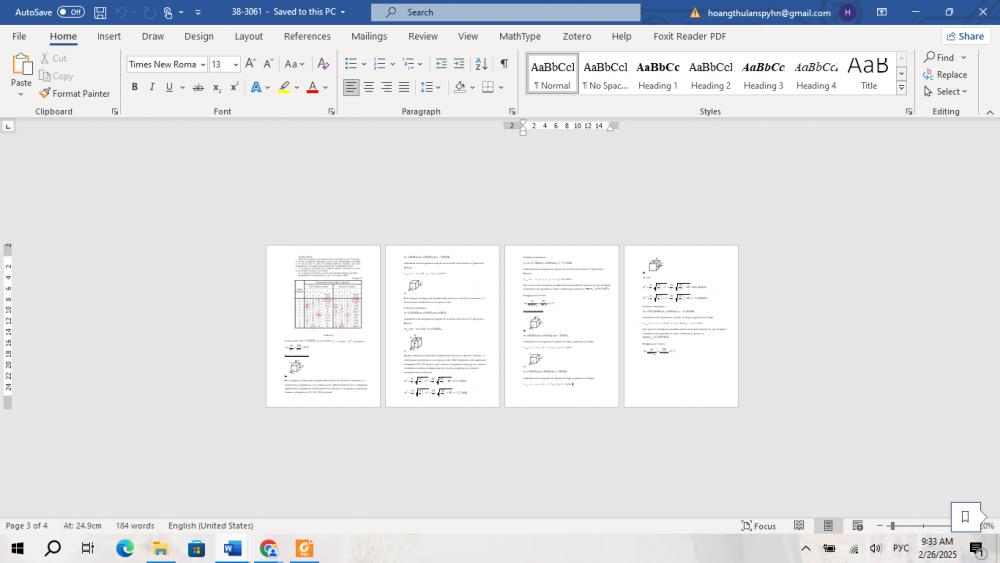Click the Format Painter brush icon
The height and width of the screenshot is (563, 1000).
(x=45, y=94)
